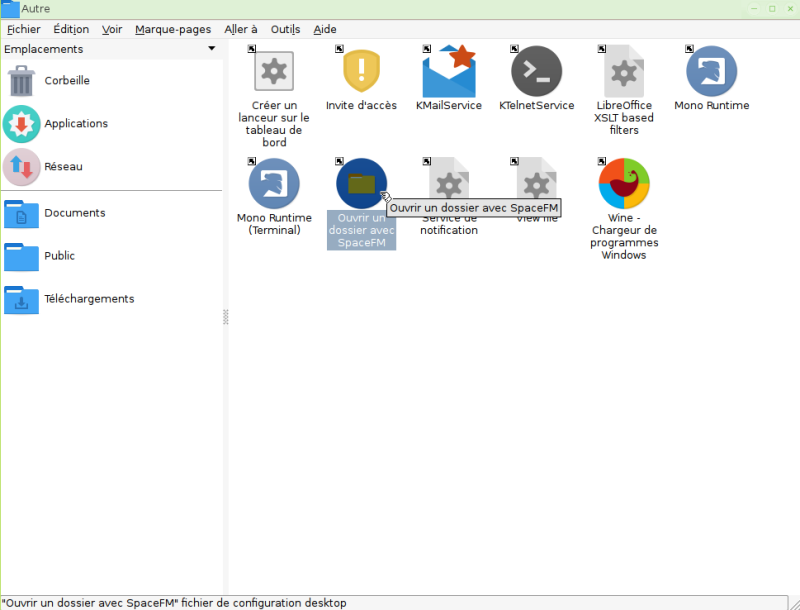800x610 pixels.
Task: Select the 'Créer un lanceur' gear icon
Action: tap(274, 71)
